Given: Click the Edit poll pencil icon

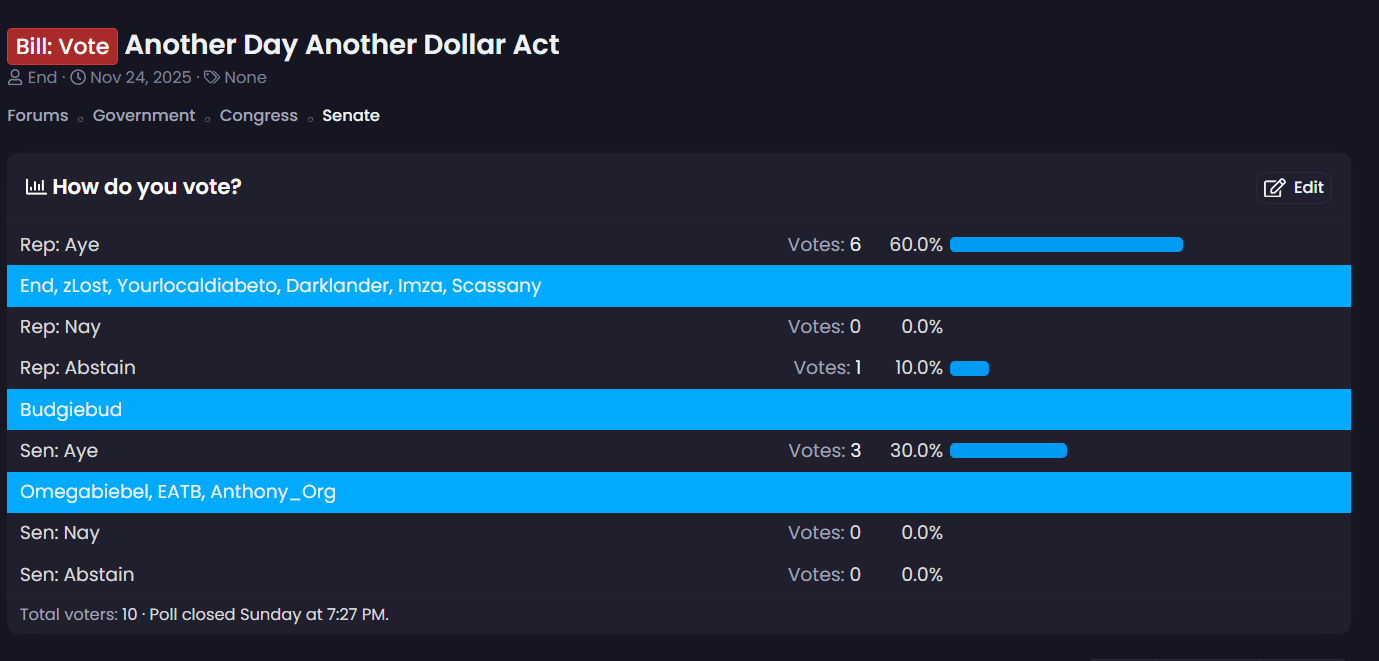Looking at the screenshot, I should 1274,188.
